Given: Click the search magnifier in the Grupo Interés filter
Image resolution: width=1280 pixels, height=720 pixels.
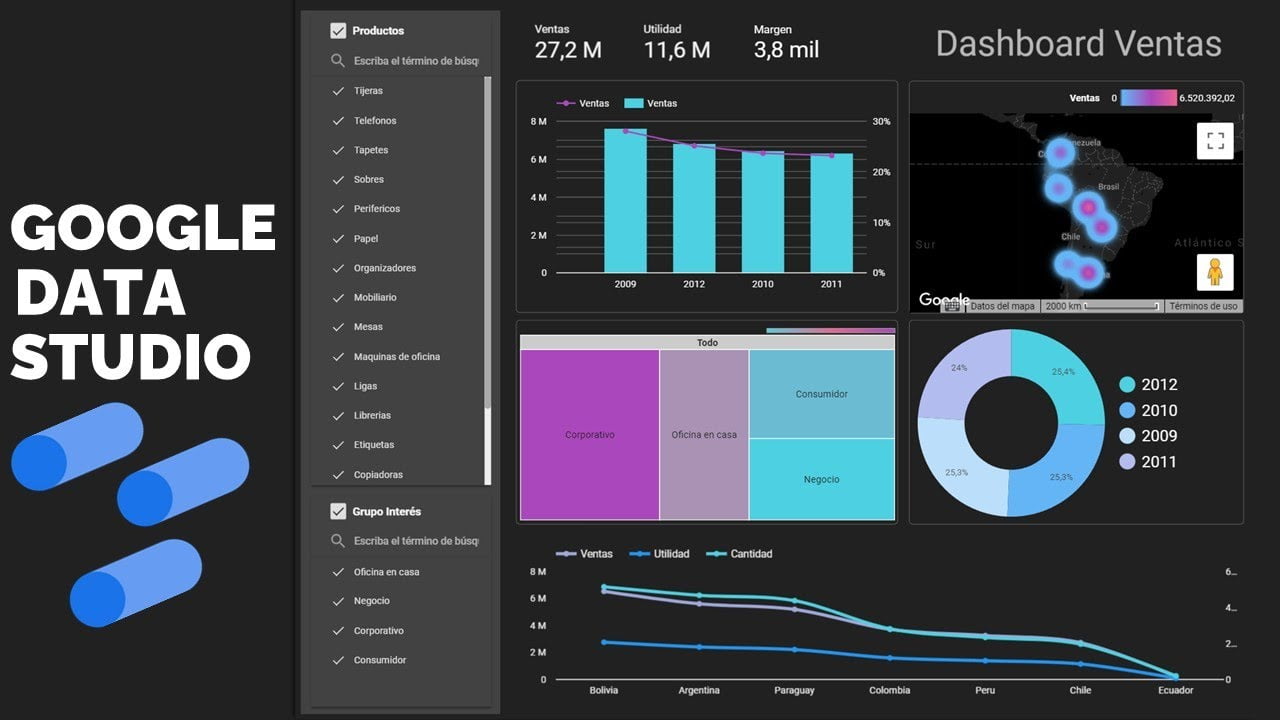Looking at the screenshot, I should click(339, 541).
